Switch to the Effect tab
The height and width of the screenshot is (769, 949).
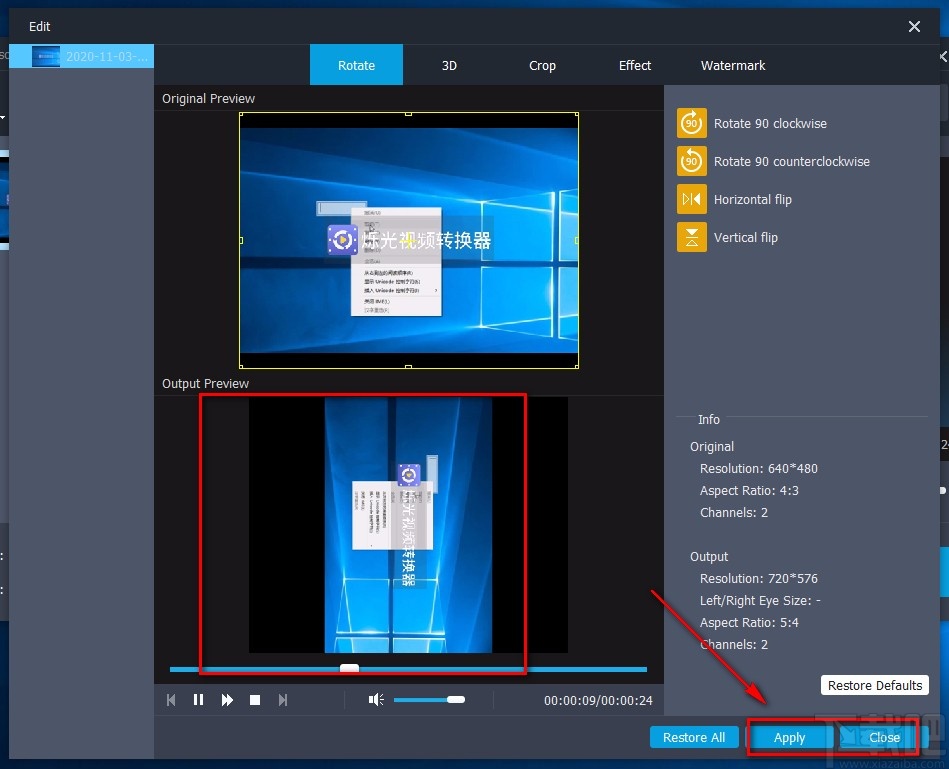(x=634, y=65)
